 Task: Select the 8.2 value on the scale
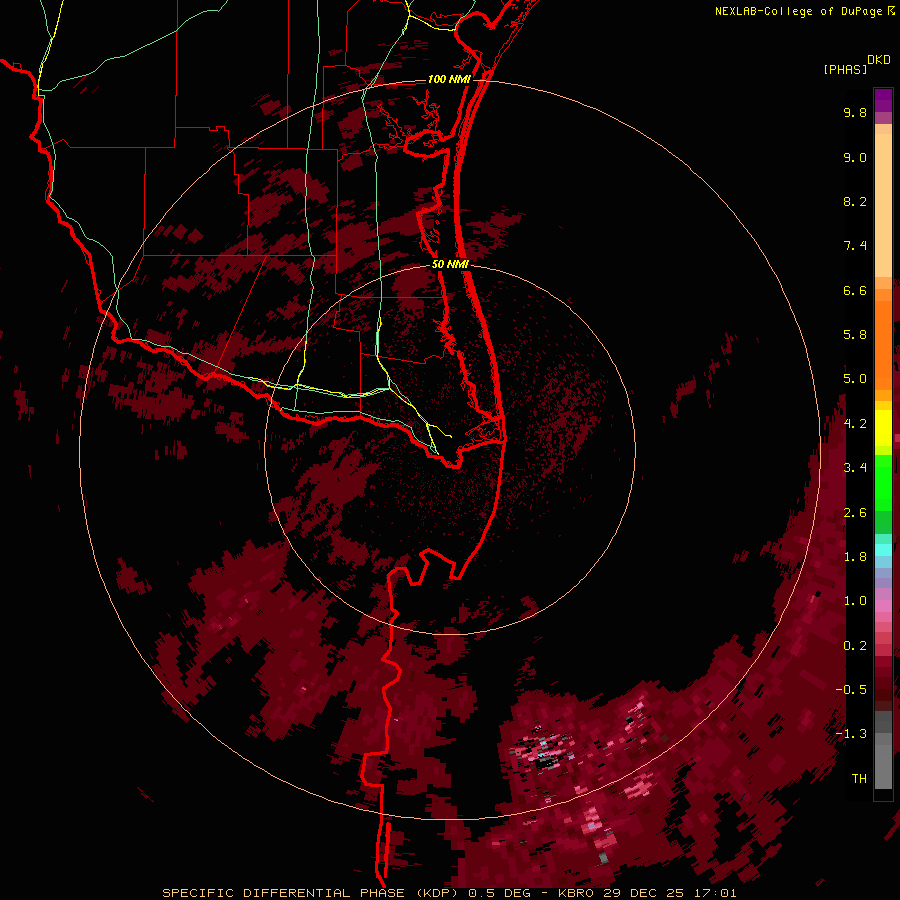pos(855,201)
